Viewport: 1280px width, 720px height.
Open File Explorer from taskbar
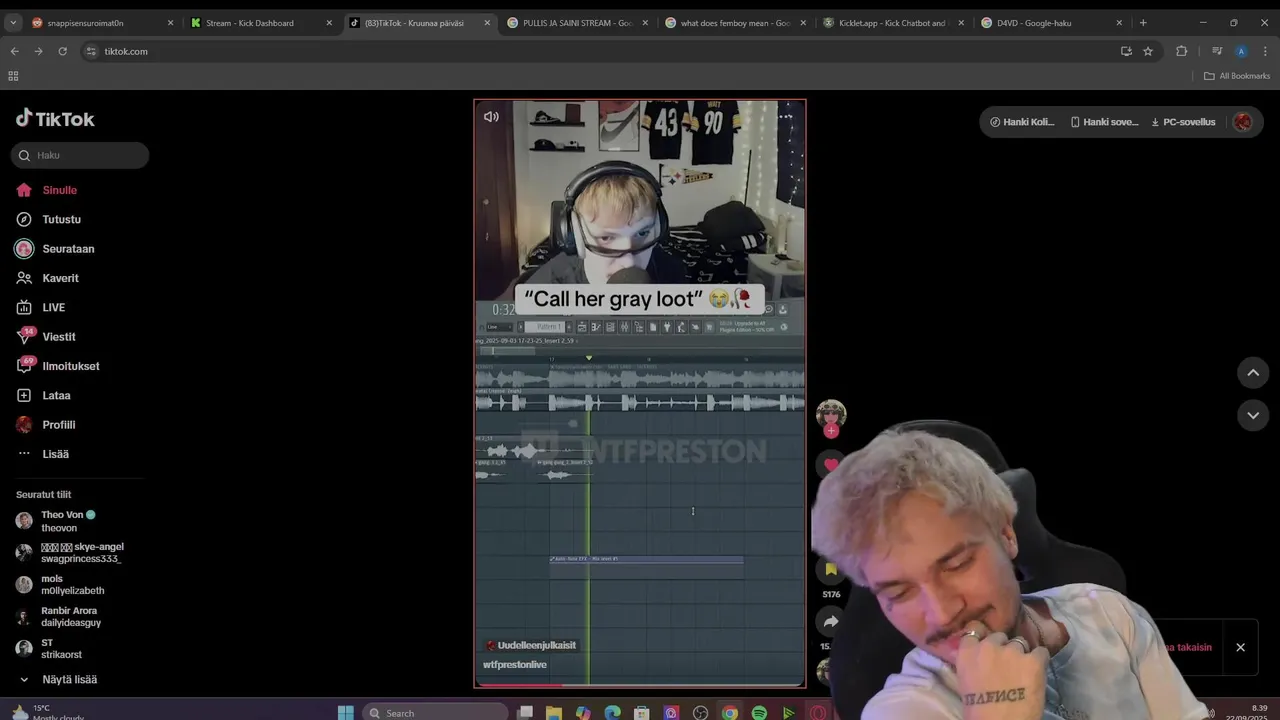pyautogui.click(x=553, y=712)
